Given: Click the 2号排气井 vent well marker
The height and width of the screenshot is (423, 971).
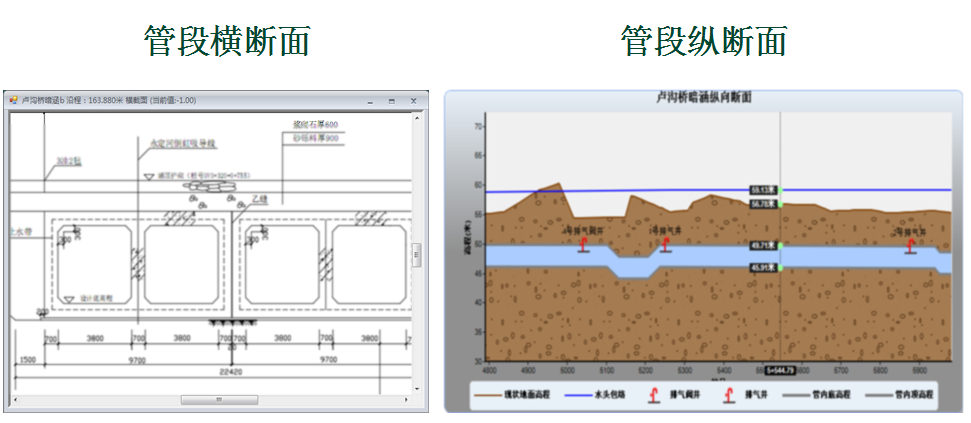Looking at the screenshot, I should (x=910, y=246).
